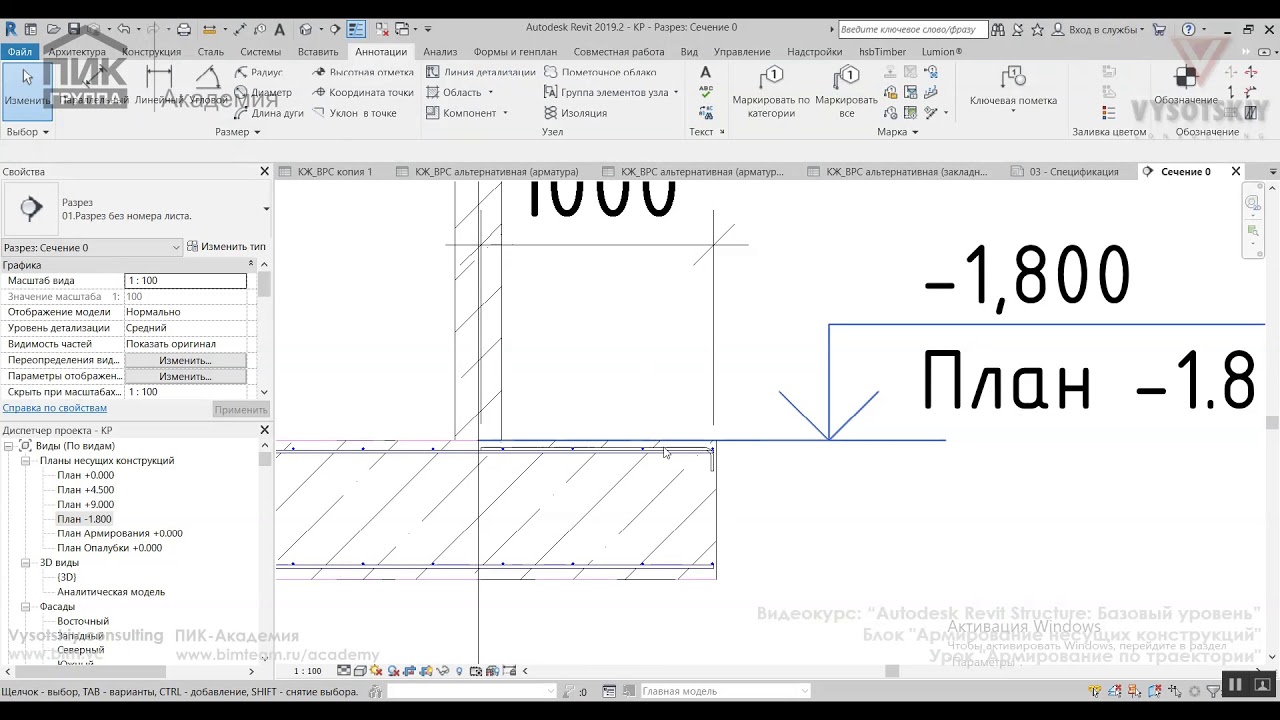This screenshot has width=1280, height=720.
Task: Click the Print icon in quick access toolbar
Action: click(x=183, y=29)
